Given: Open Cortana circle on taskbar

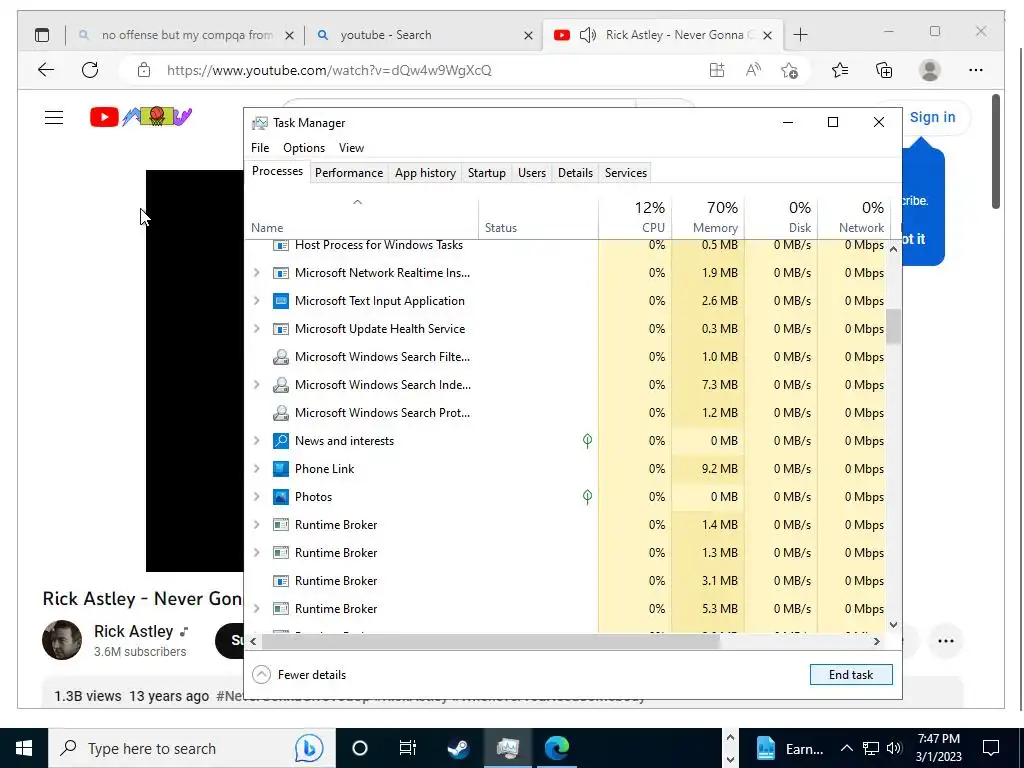Looking at the screenshot, I should click(x=360, y=748).
